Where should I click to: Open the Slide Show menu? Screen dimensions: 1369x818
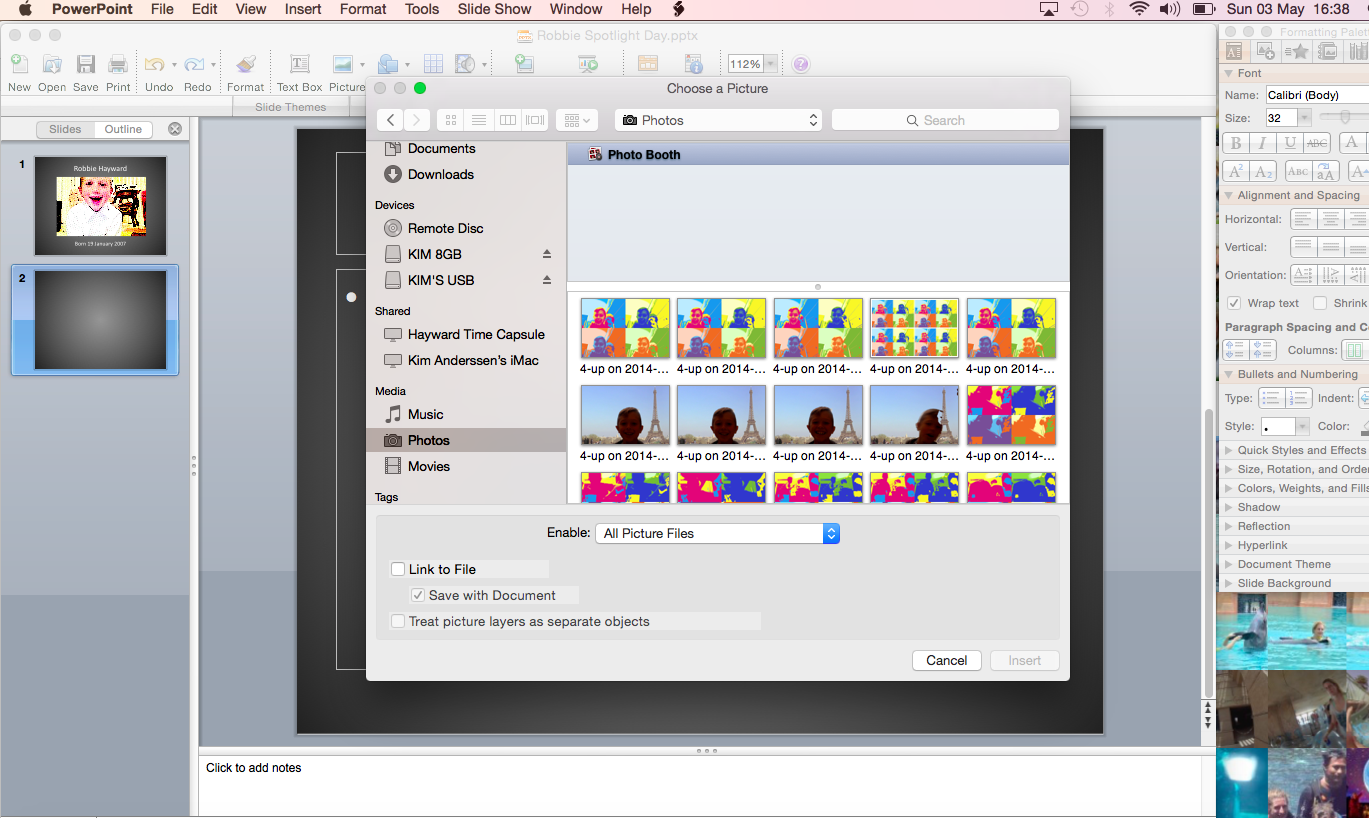click(494, 9)
